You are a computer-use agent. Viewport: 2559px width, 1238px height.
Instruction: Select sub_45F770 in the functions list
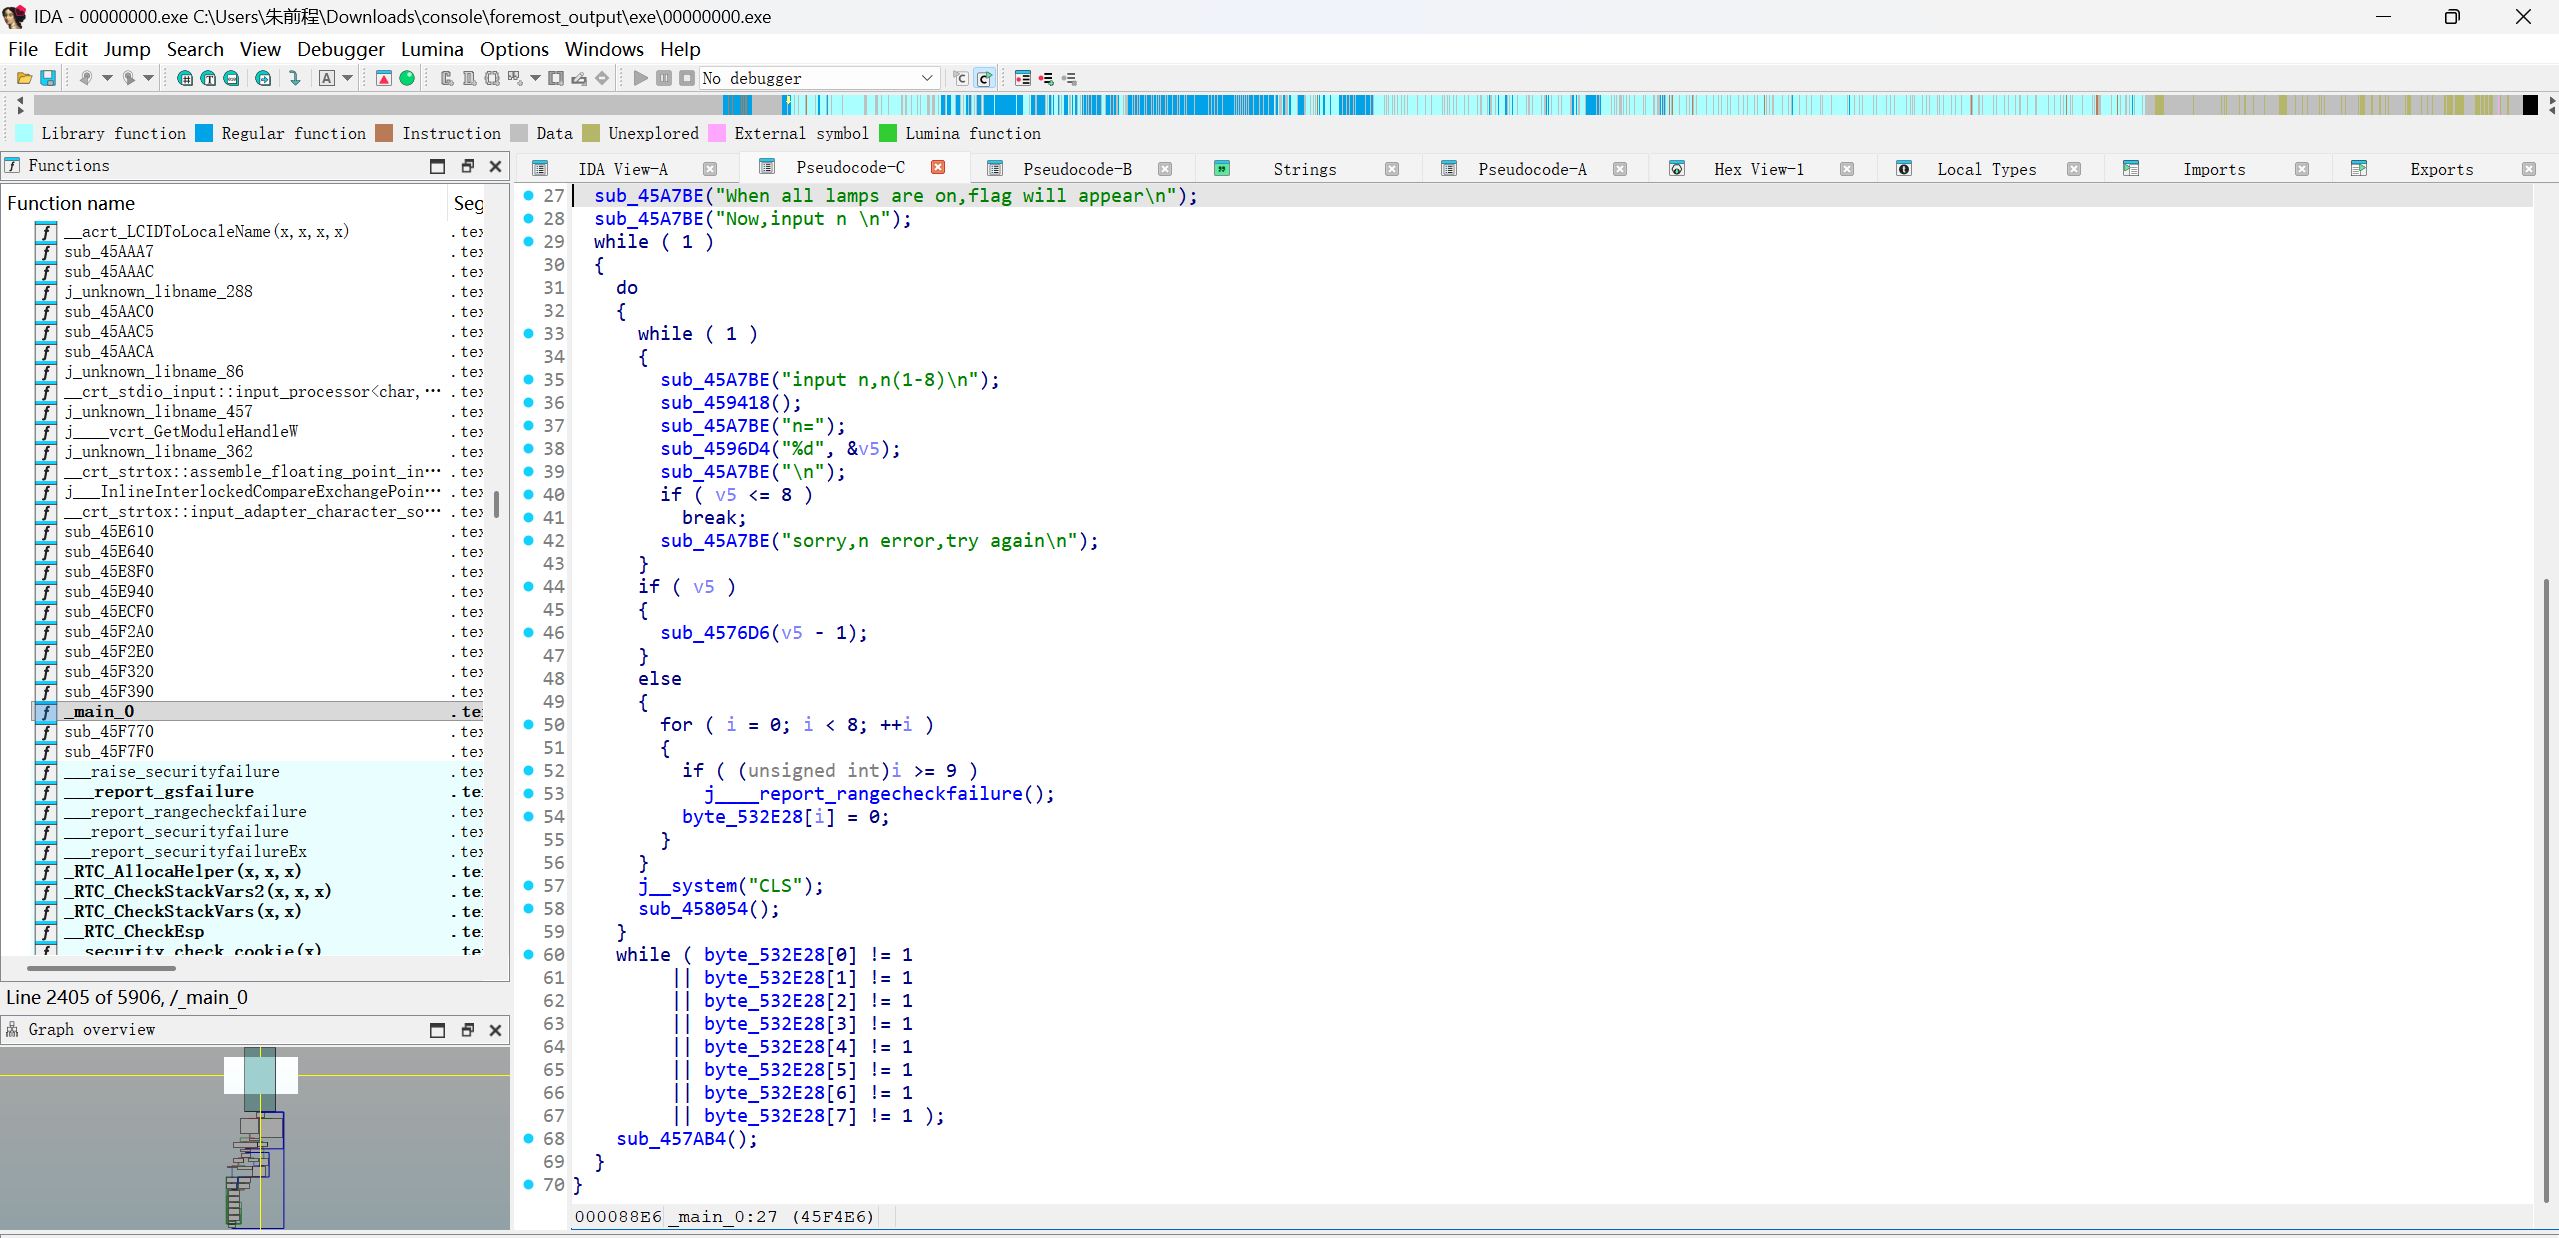(x=109, y=731)
